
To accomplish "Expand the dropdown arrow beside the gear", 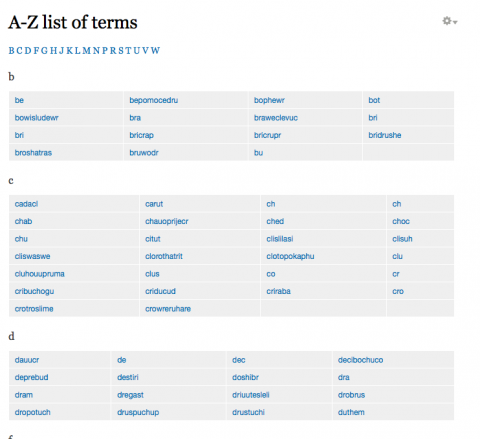I will pos(455,22).
